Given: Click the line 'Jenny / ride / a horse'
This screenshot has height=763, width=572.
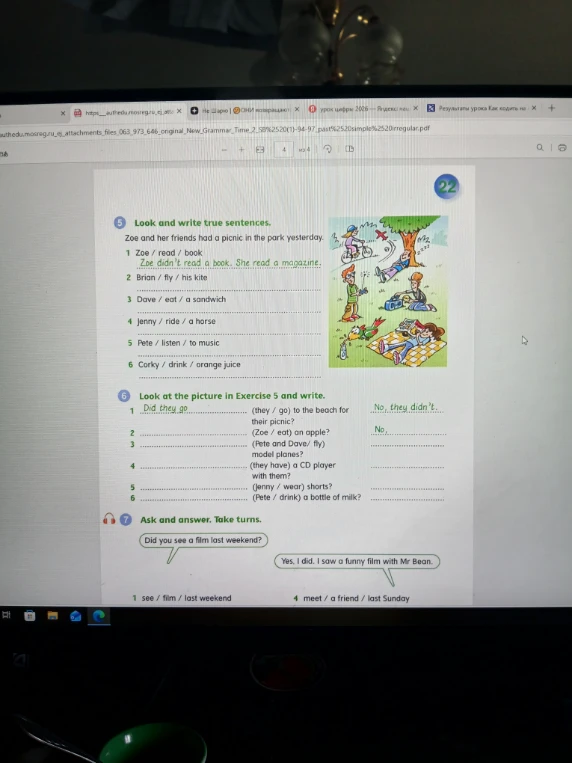Looking at the screenshot, I should (176, 321).
